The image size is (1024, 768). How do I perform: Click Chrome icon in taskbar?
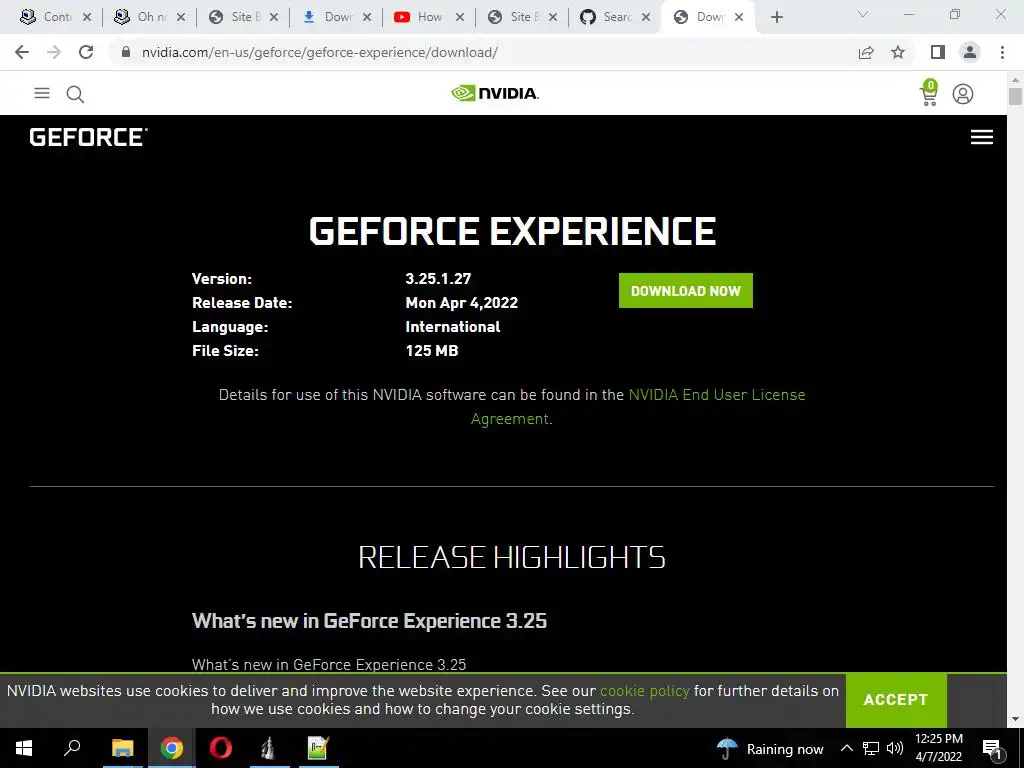pyautogui.click(x=172, y=748)
